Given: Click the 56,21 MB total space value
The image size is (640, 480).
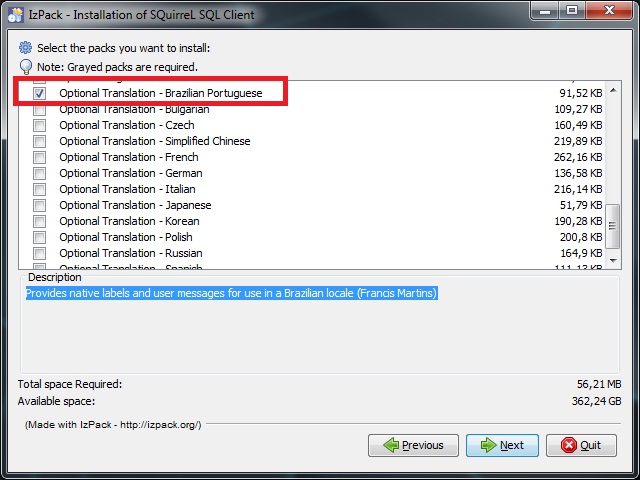Looking at the screenshot, I should [x=599, y=384].
